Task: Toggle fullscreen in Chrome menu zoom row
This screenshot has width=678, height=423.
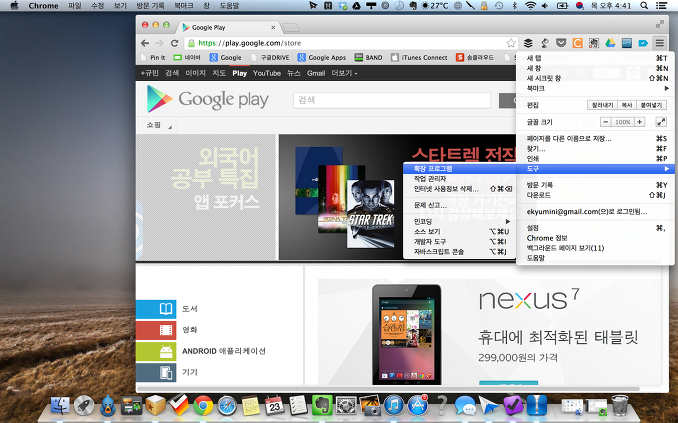Action: 661,122
